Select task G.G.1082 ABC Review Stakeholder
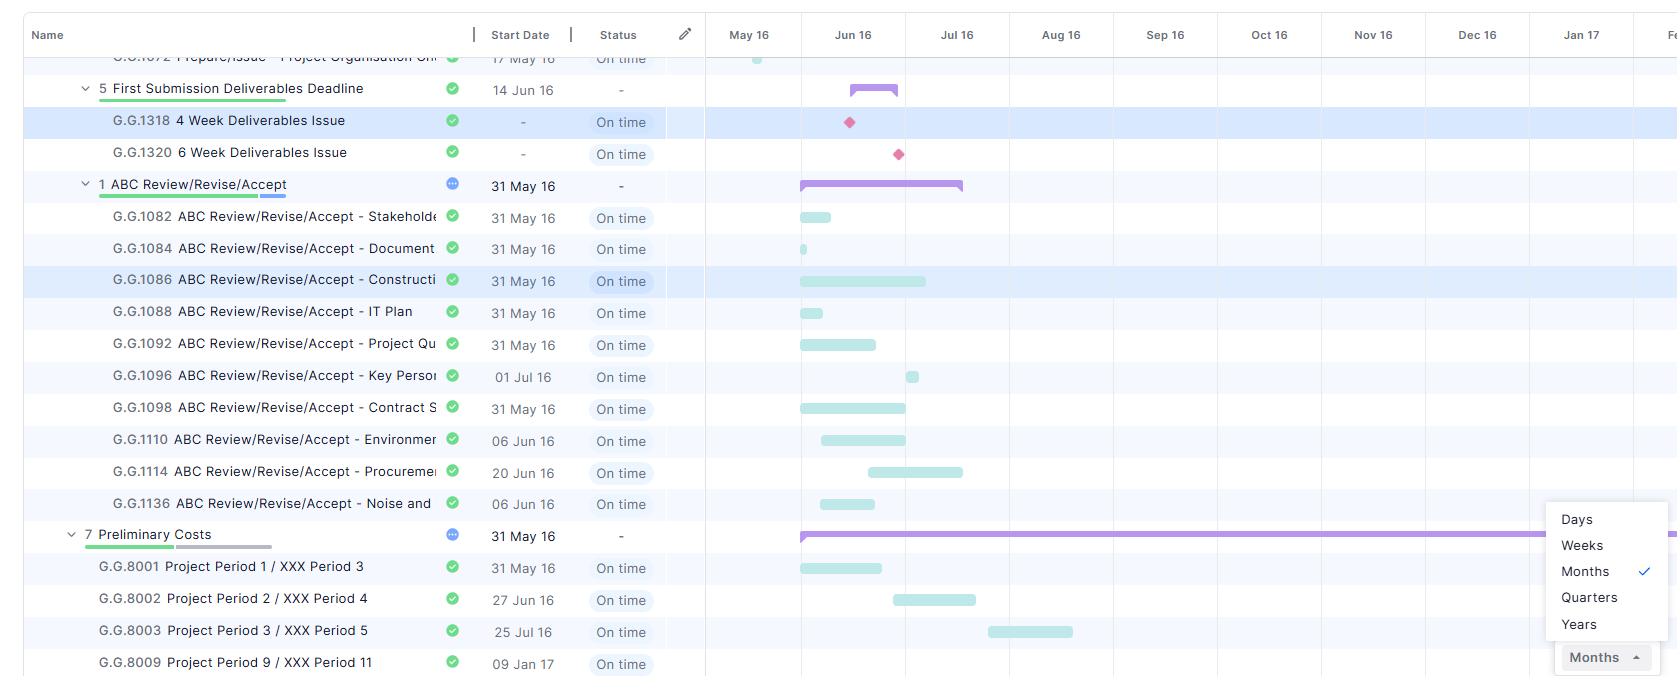 coord(275,217)
